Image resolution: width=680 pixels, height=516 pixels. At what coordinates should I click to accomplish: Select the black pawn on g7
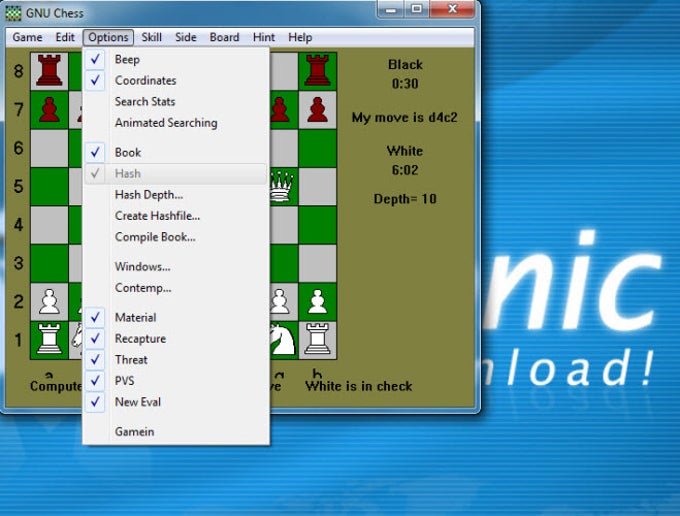point(280,110)
